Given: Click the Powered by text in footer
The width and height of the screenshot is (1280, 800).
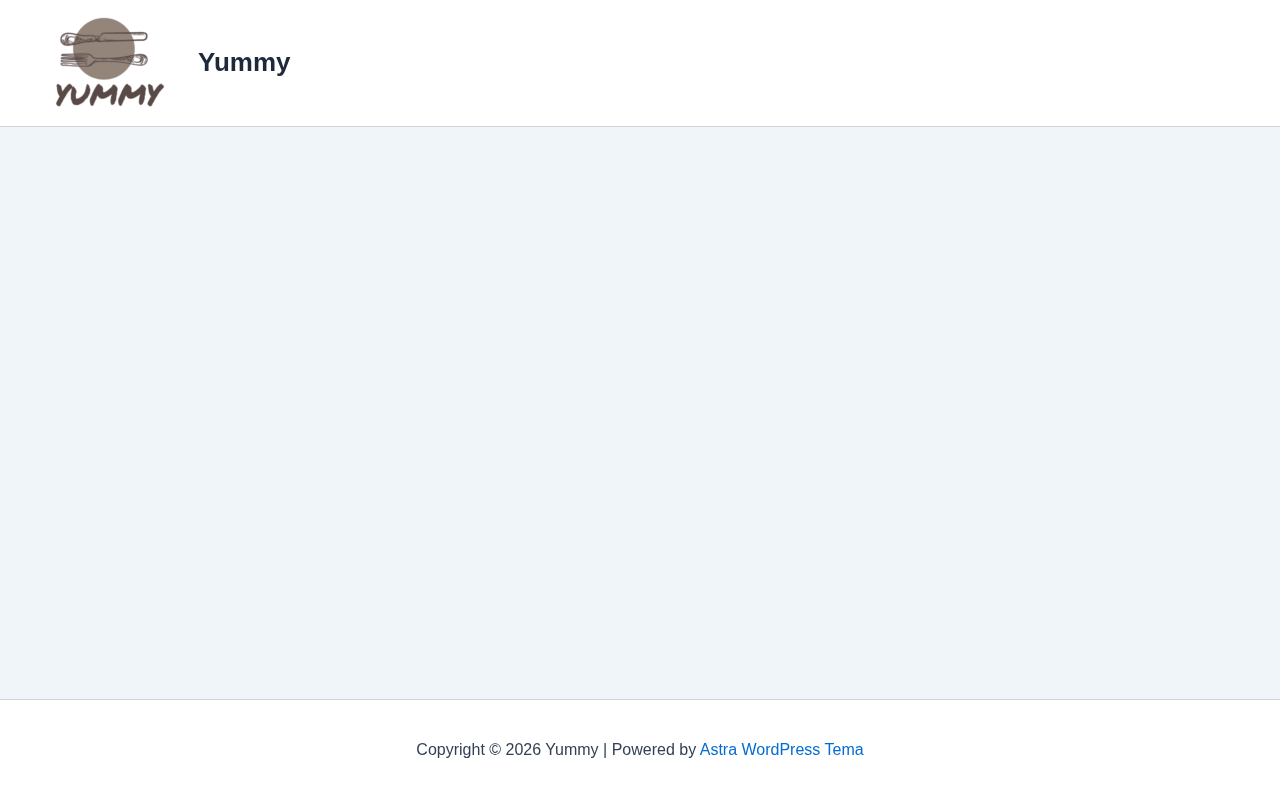Looking at the screenshot, I should click(654, 750).
